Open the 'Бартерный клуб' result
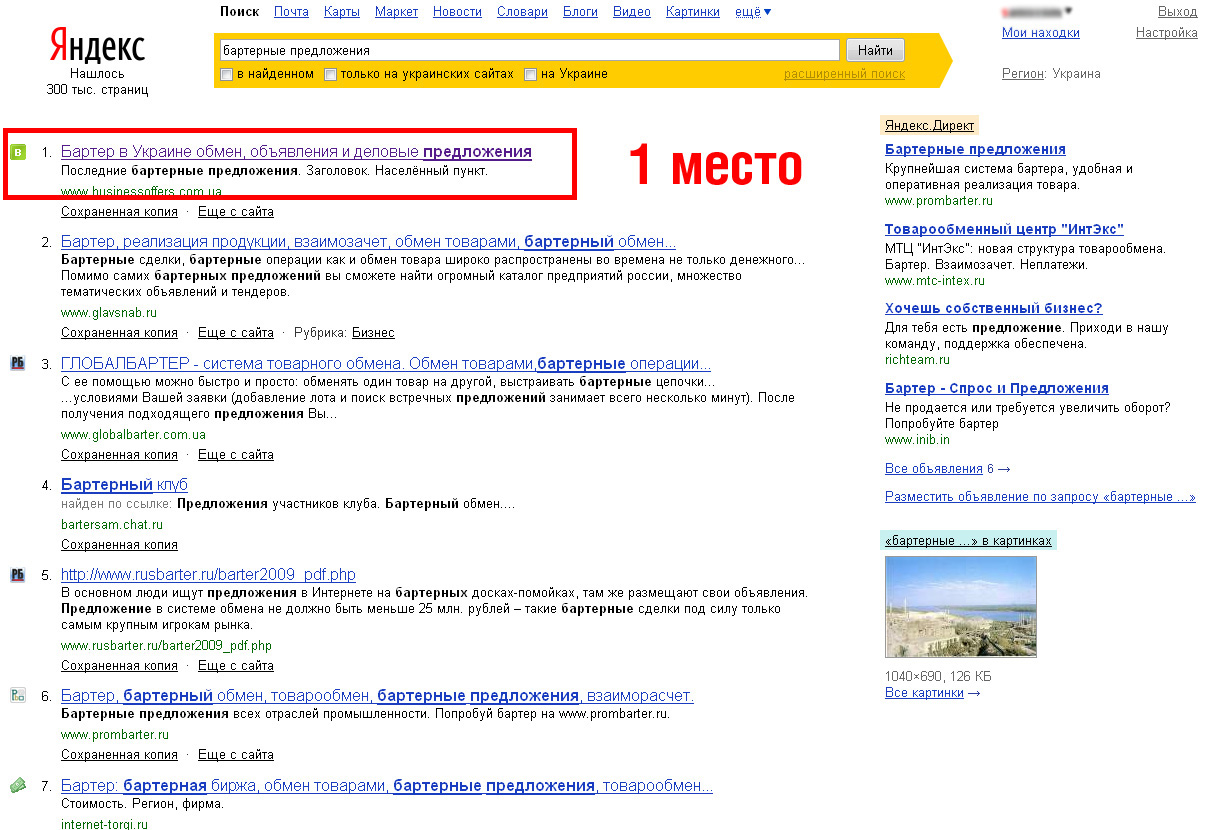1218x830 pixels. [124, 485]
